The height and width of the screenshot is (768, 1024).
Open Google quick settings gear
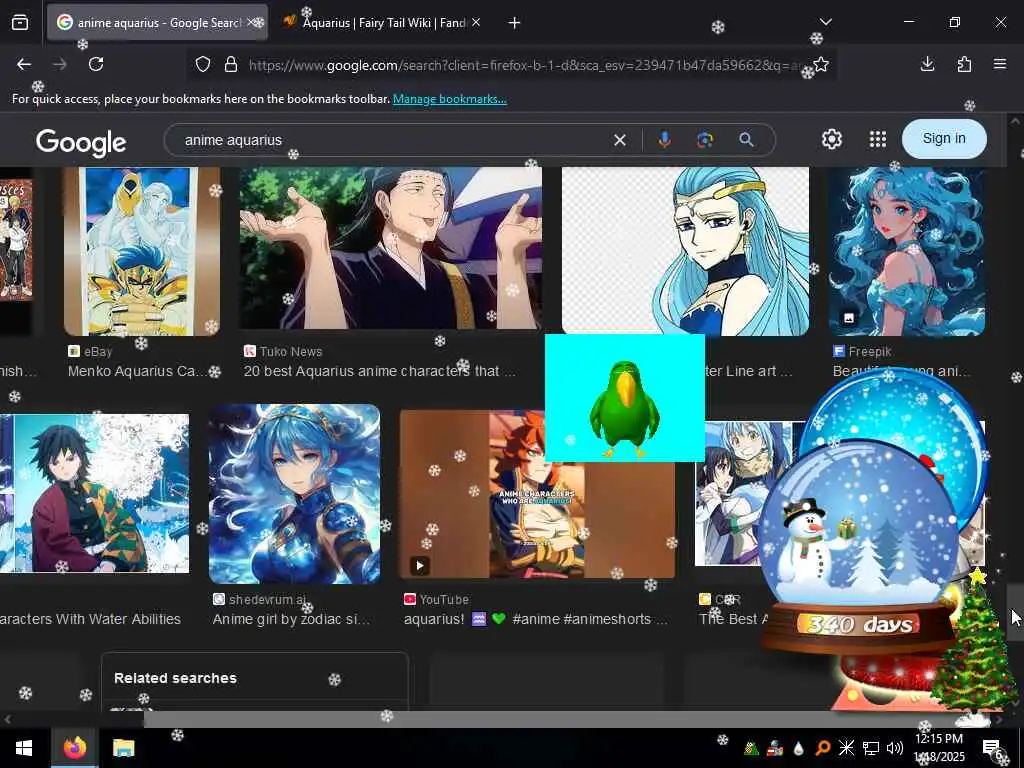(x=831, y=139)
